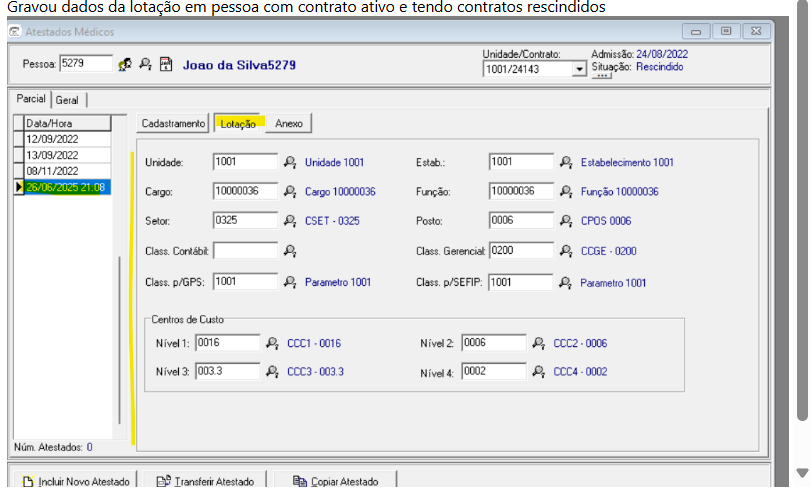Viewport: 811px width, 490px height.
Task: Switch to the Geral tab
Action: 68,100
